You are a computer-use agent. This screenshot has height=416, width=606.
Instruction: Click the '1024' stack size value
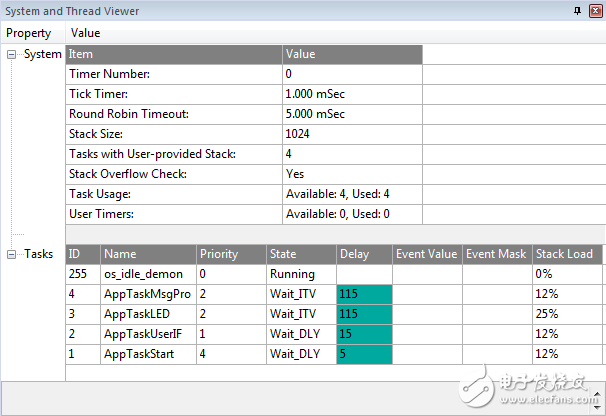297,134
